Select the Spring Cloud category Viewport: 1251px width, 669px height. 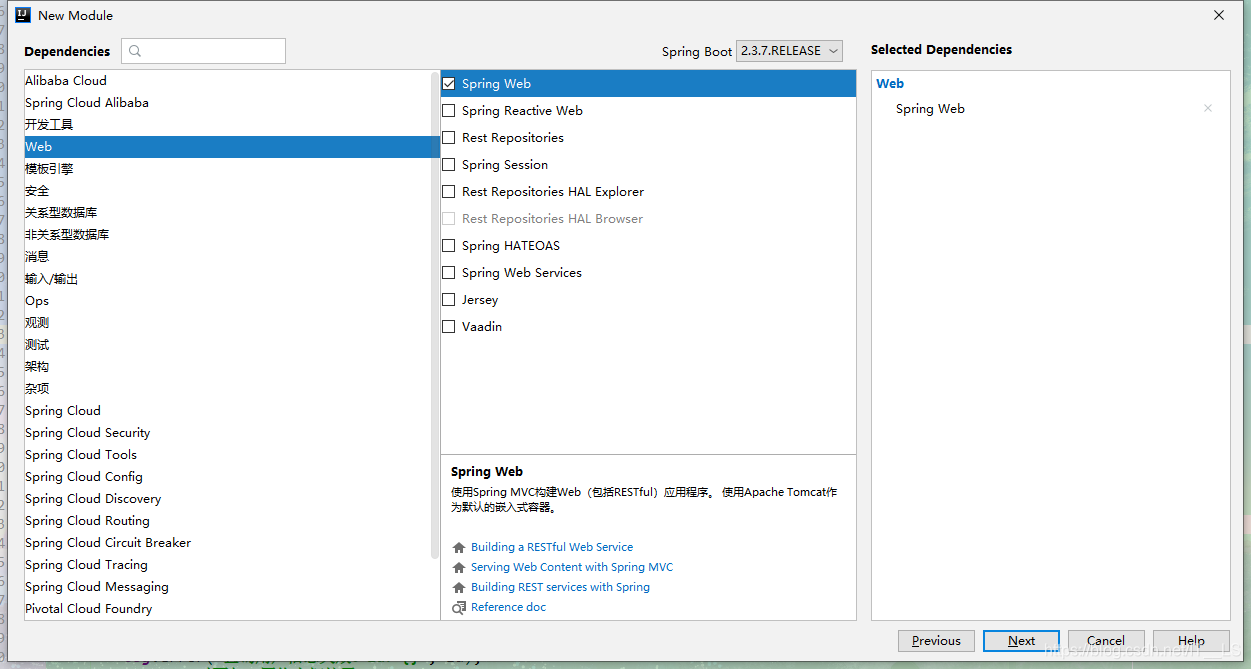[228, 411]
